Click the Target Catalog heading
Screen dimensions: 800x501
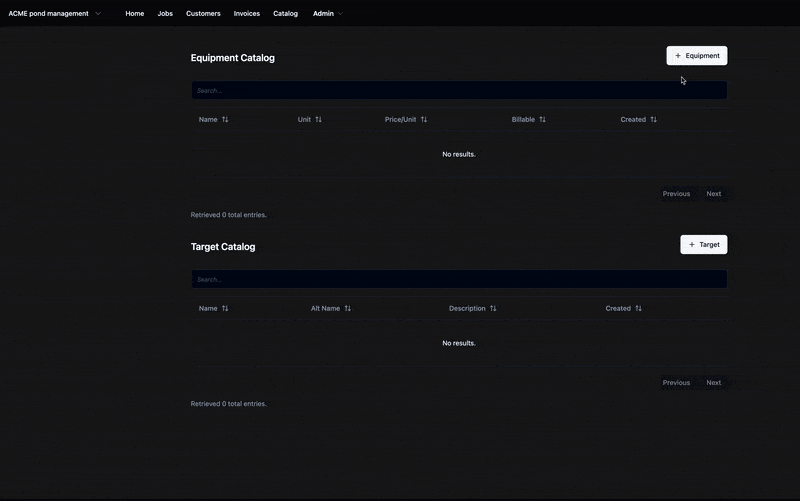point(223,246)
